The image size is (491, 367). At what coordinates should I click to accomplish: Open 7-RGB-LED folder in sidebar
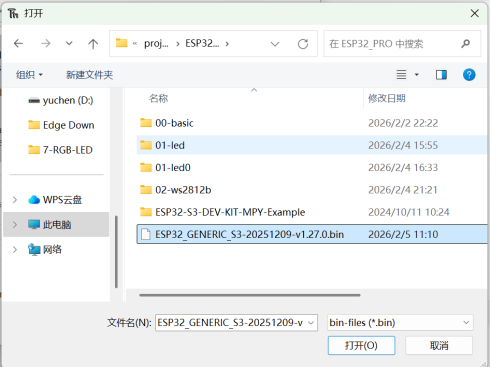60,150
